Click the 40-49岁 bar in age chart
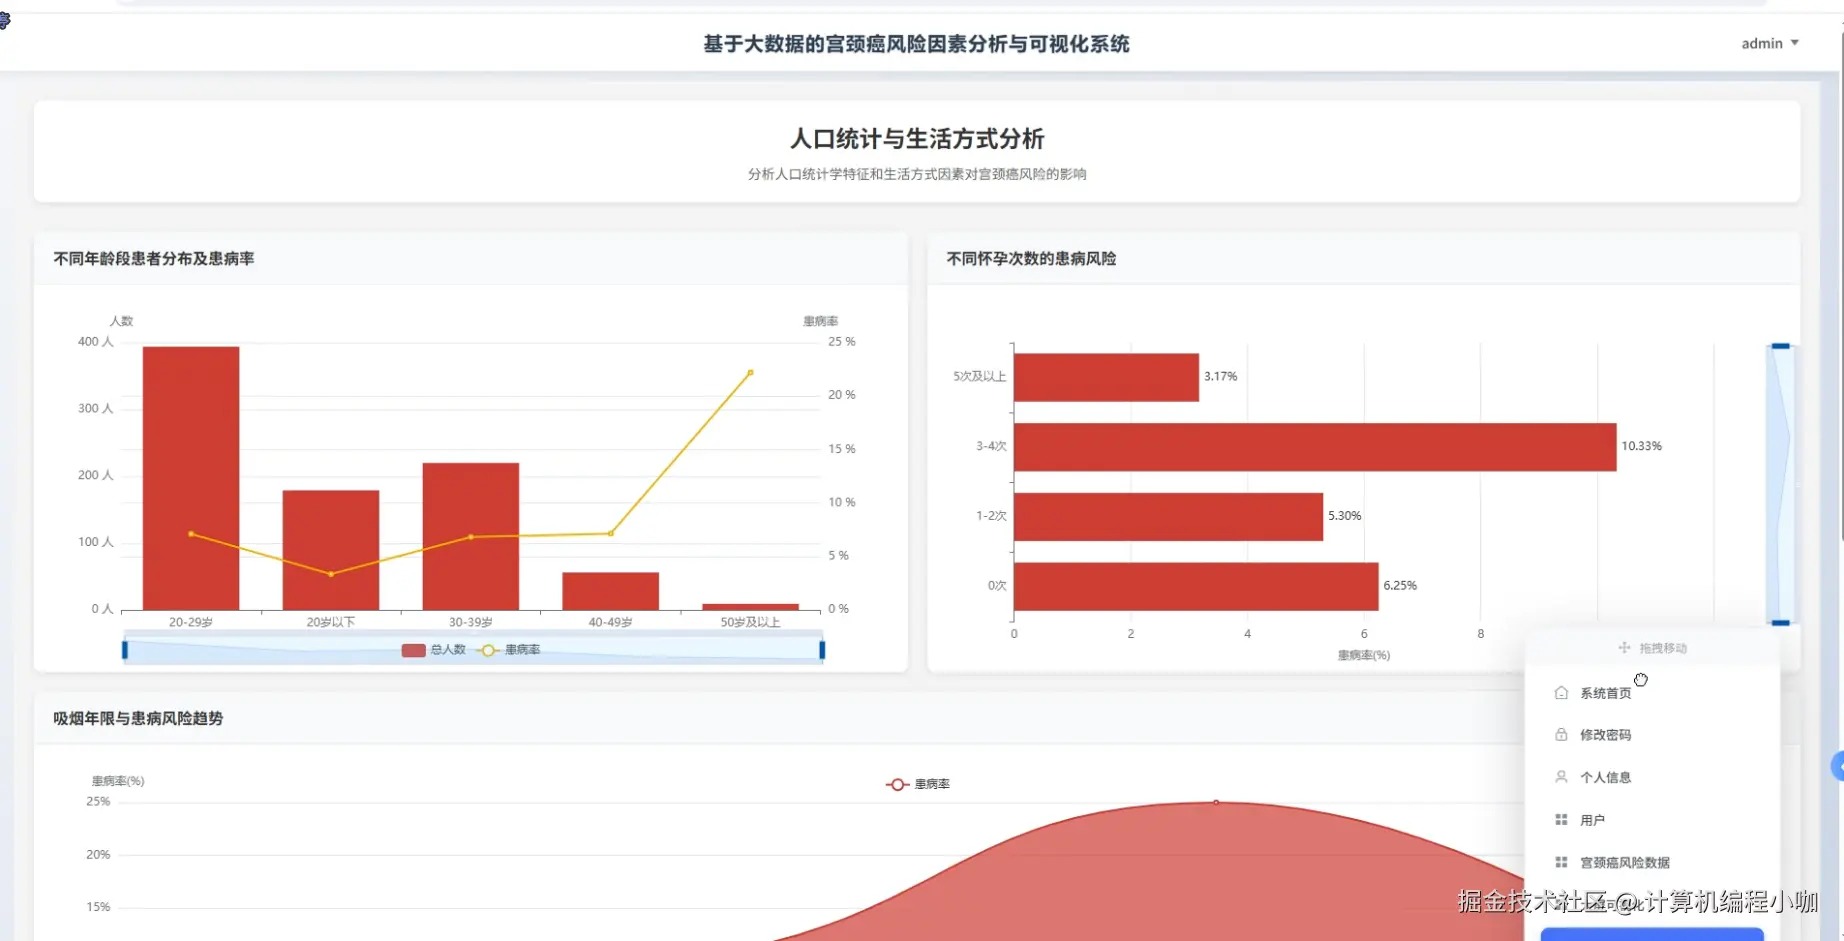Screen dimensions: 1844x941 [x=611, y=591]
